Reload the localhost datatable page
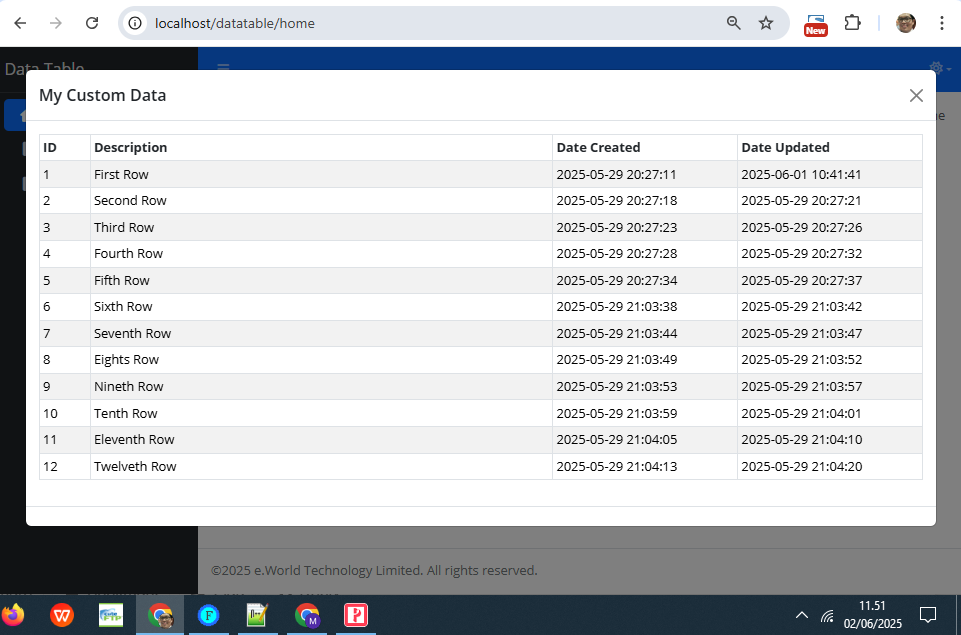Screen dimensions: 961x635 coord(92,23)
